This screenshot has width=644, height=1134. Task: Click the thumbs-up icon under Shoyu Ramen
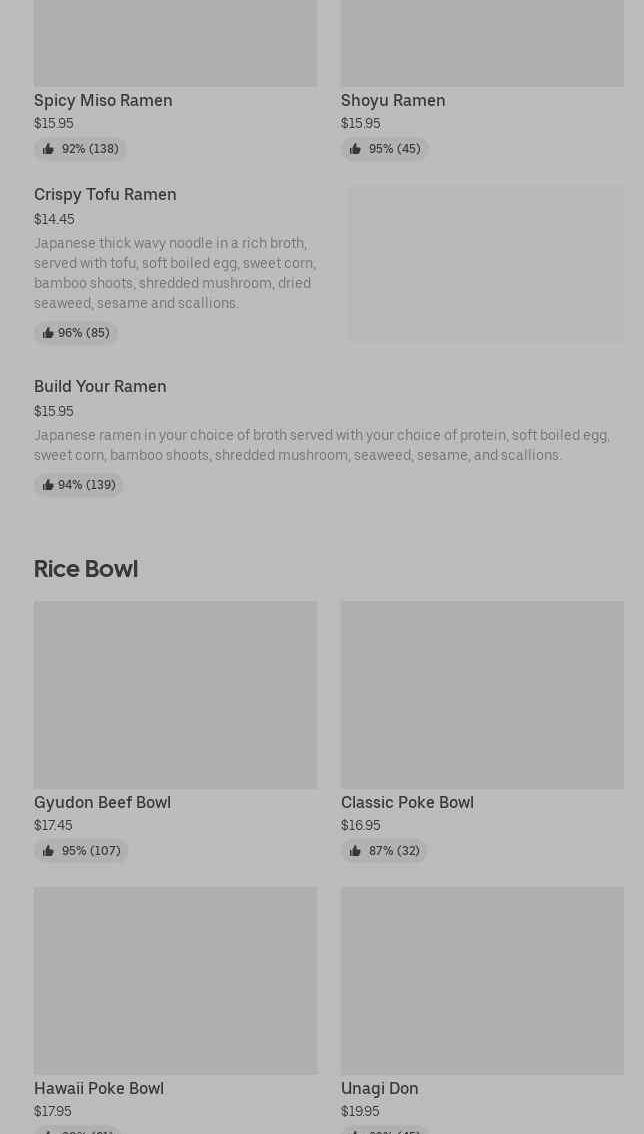[x=355, y=149]
